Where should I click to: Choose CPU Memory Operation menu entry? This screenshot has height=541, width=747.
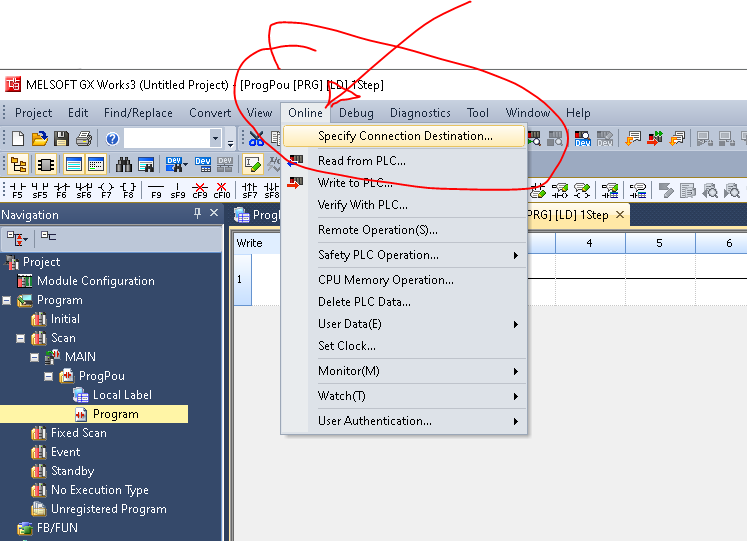click(404, 280)
